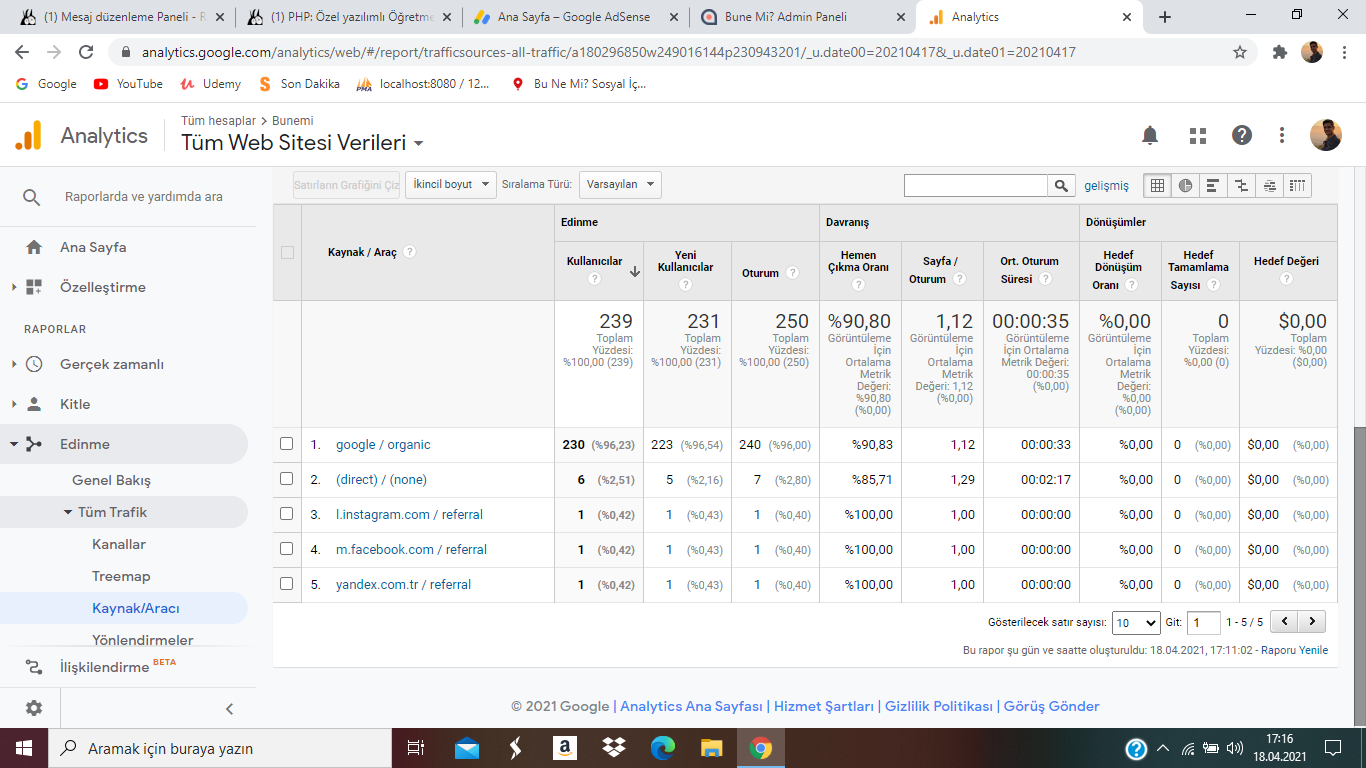The image size is (1366, 768).
Task: Open Kanallar in the sidebar menu
Action: (119, 544)
